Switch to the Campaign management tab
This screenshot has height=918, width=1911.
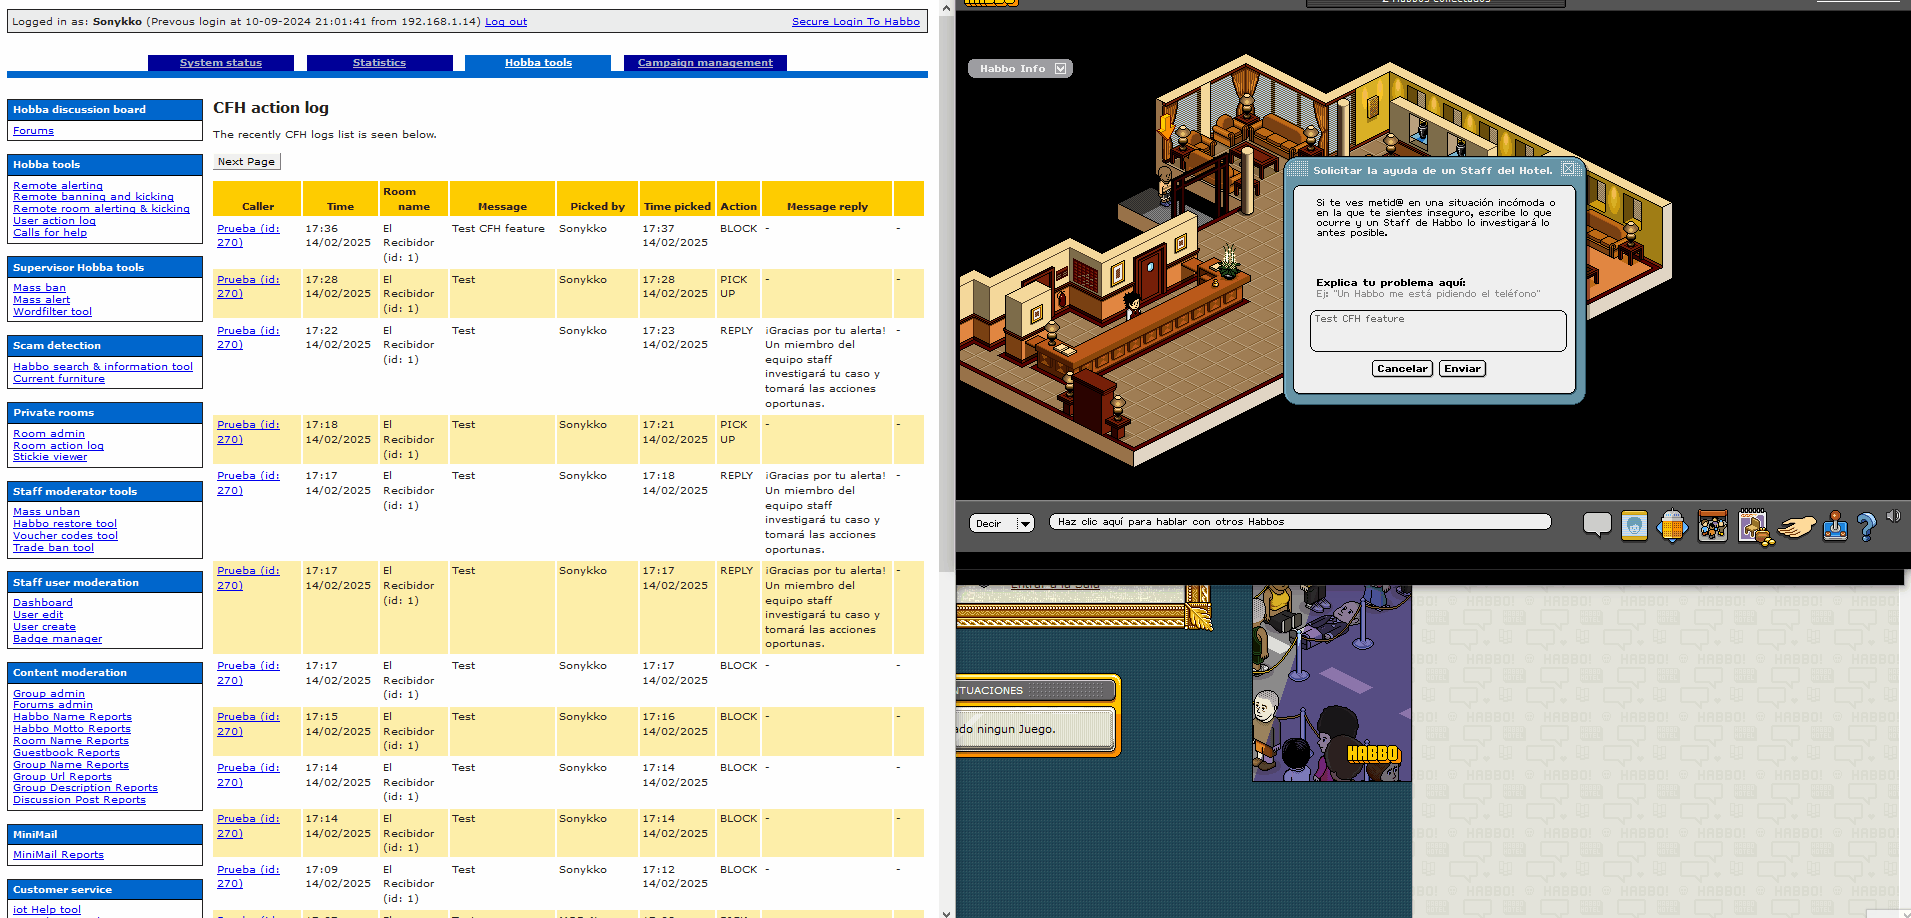click(705, 62)
